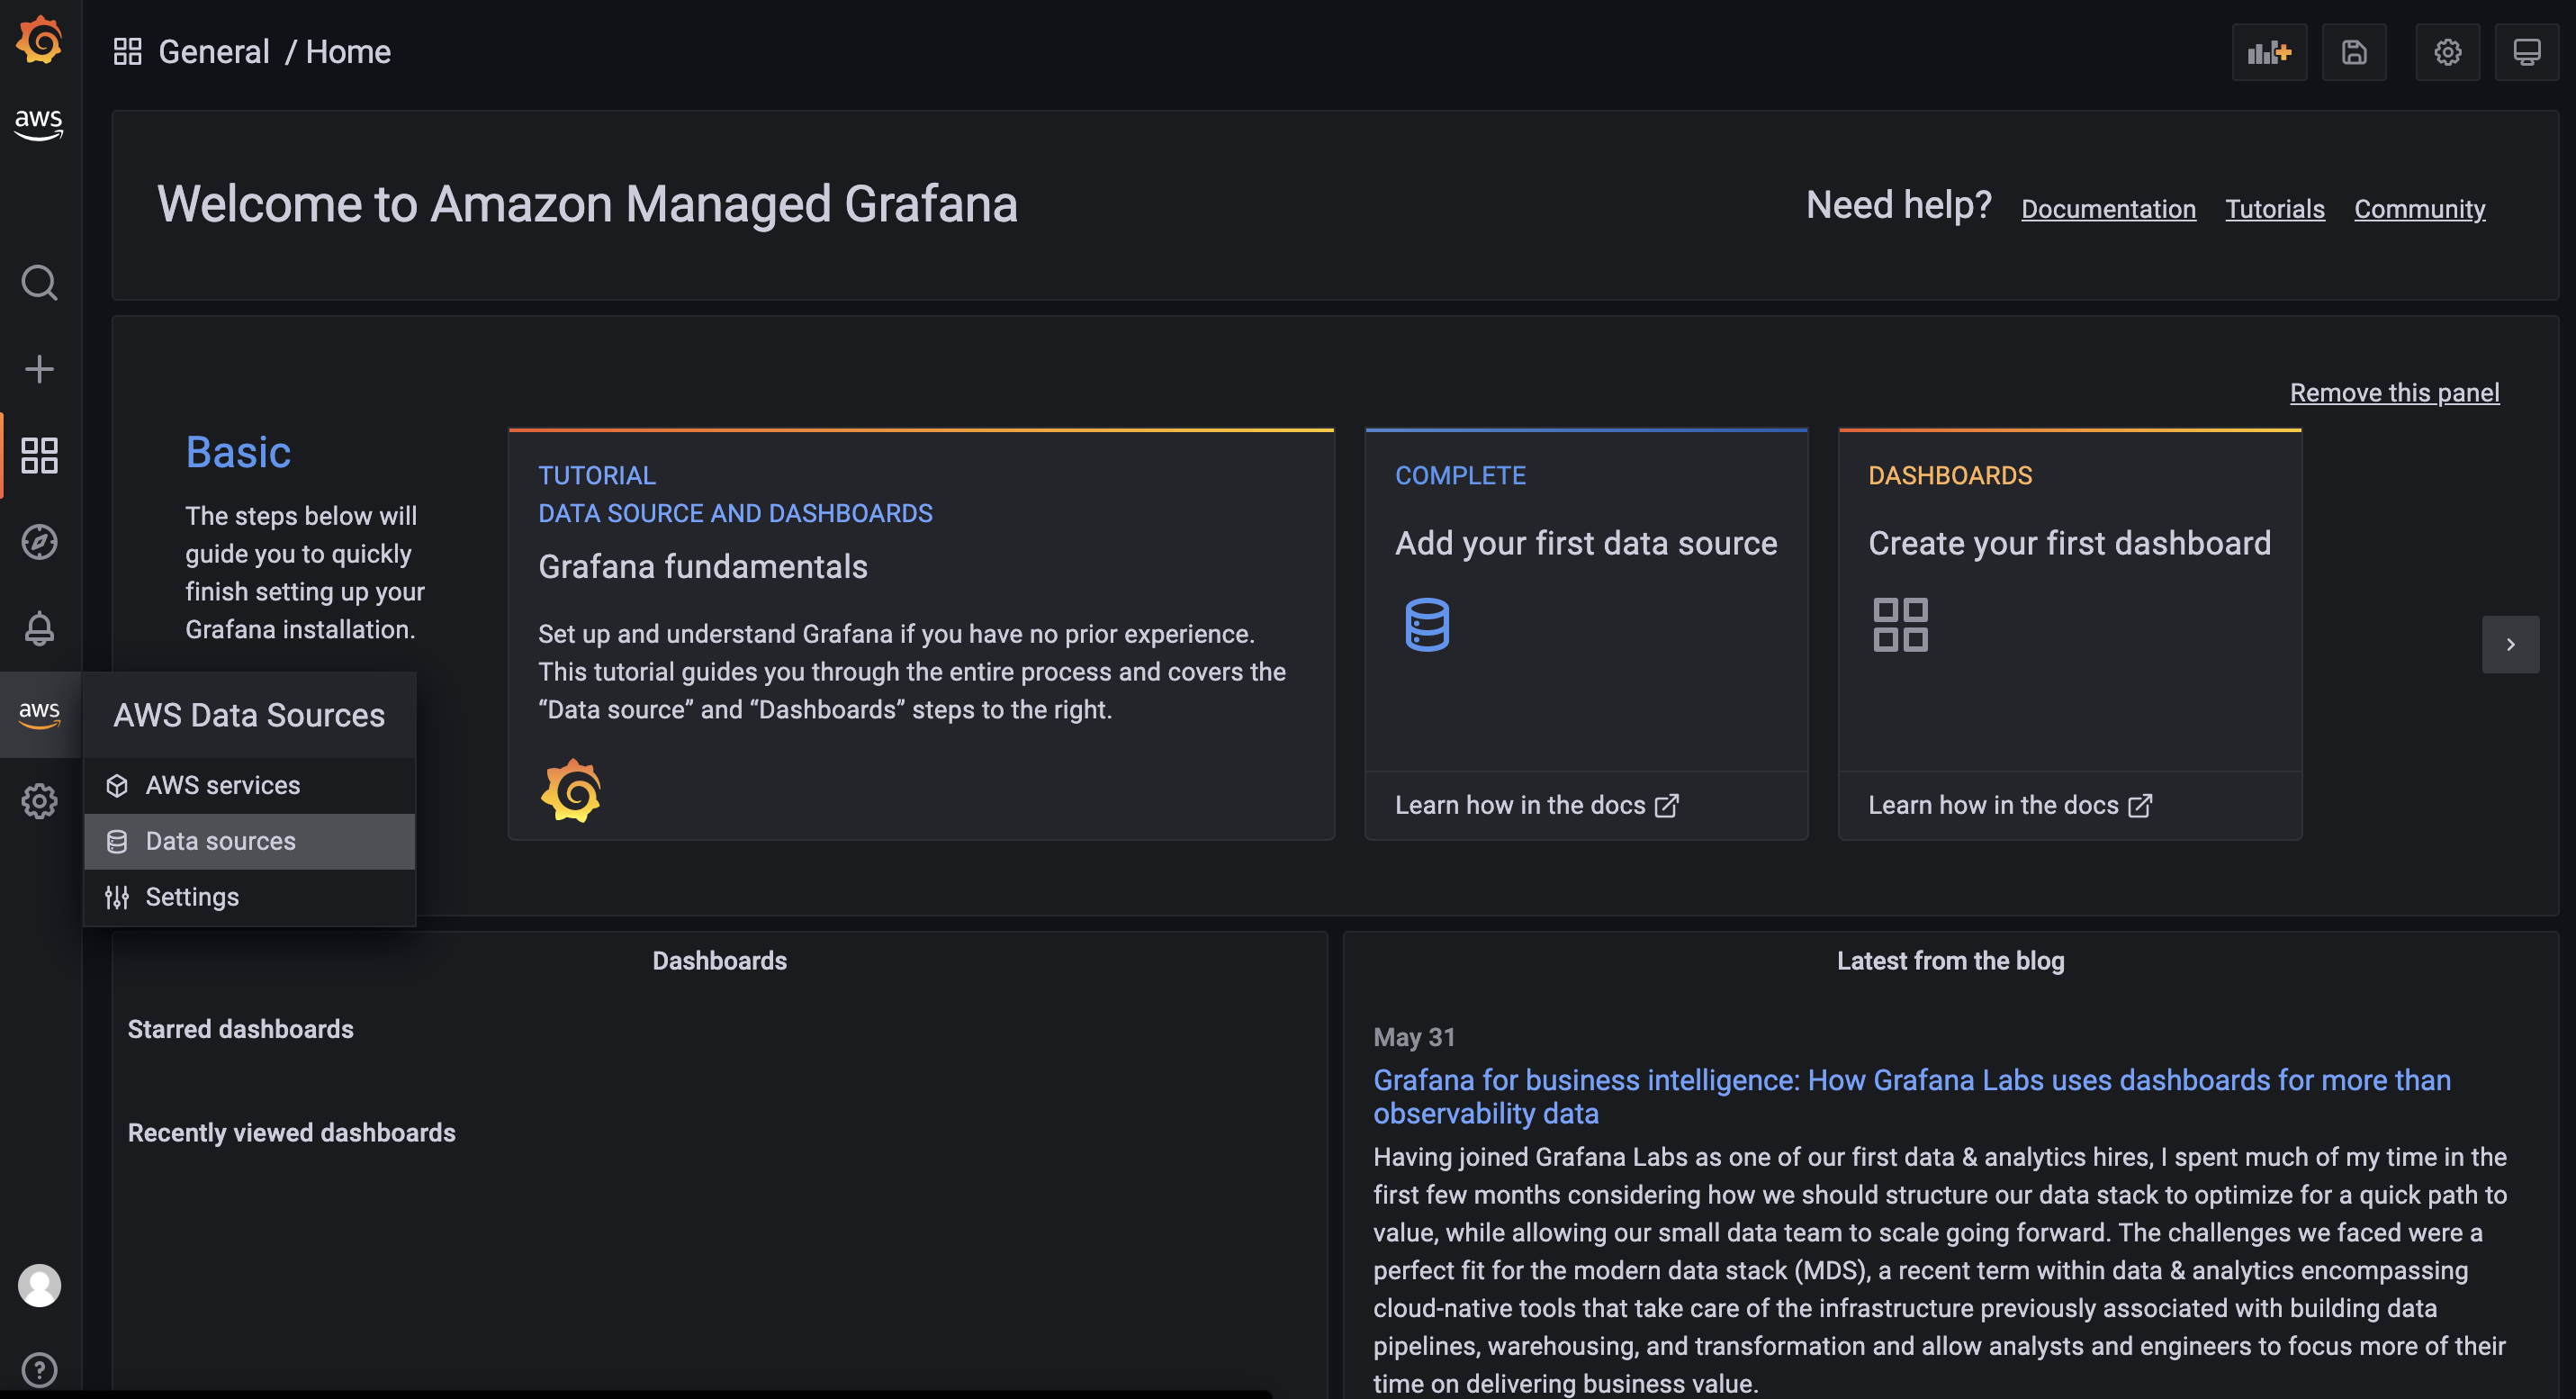
Task: Click the Add panel toolbar icon
Action: 2268,52
